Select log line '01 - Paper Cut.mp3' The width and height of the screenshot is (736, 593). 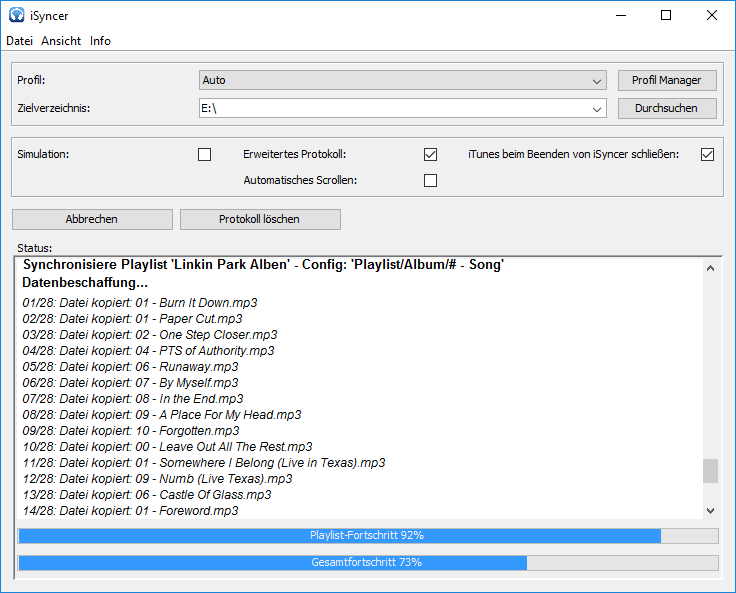[132, 319]
